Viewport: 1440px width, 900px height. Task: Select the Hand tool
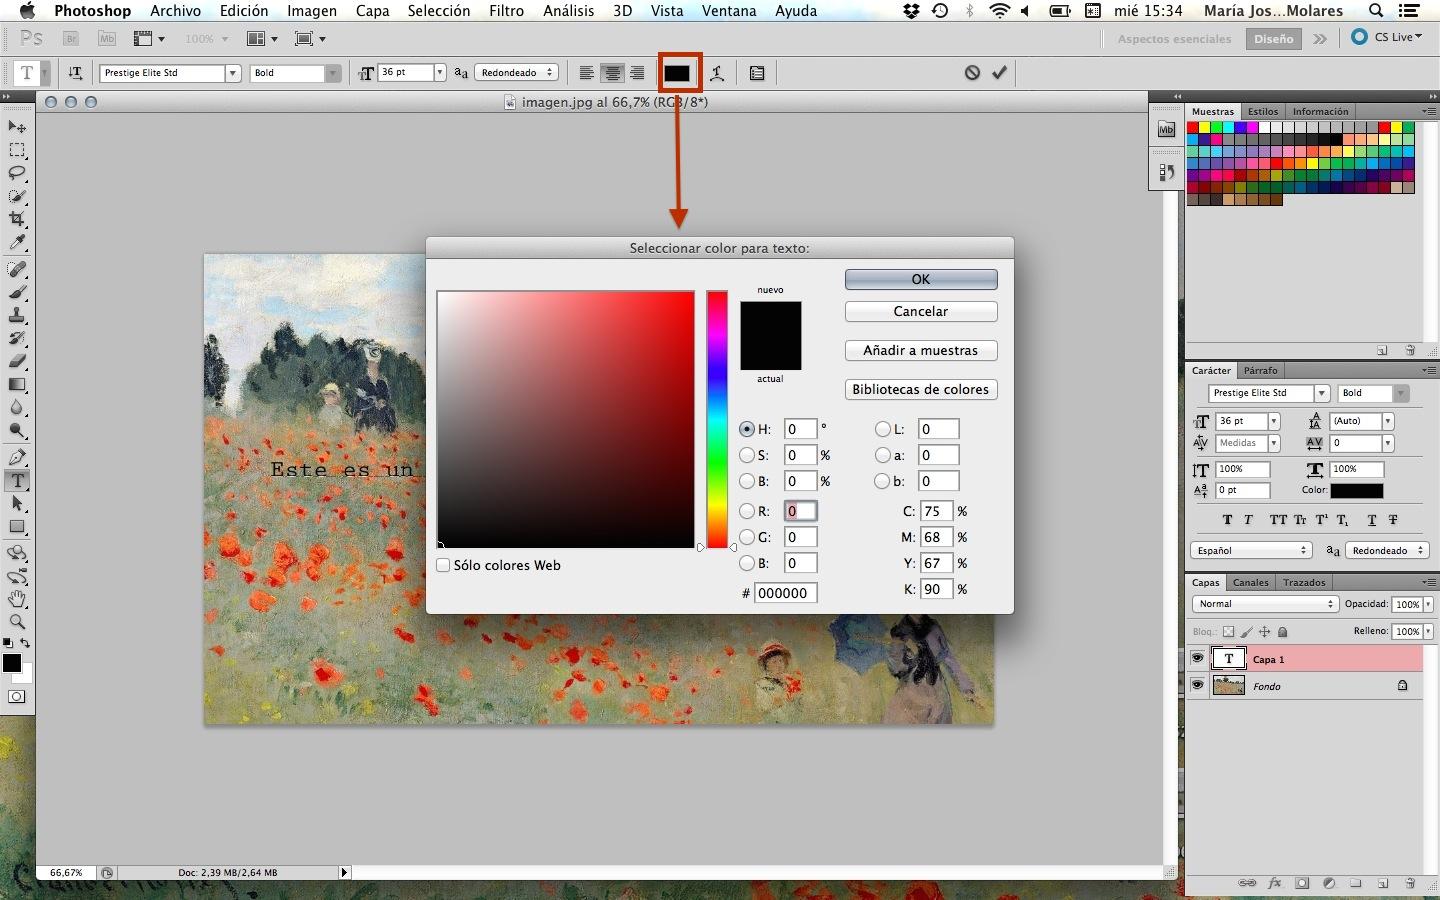17,599
